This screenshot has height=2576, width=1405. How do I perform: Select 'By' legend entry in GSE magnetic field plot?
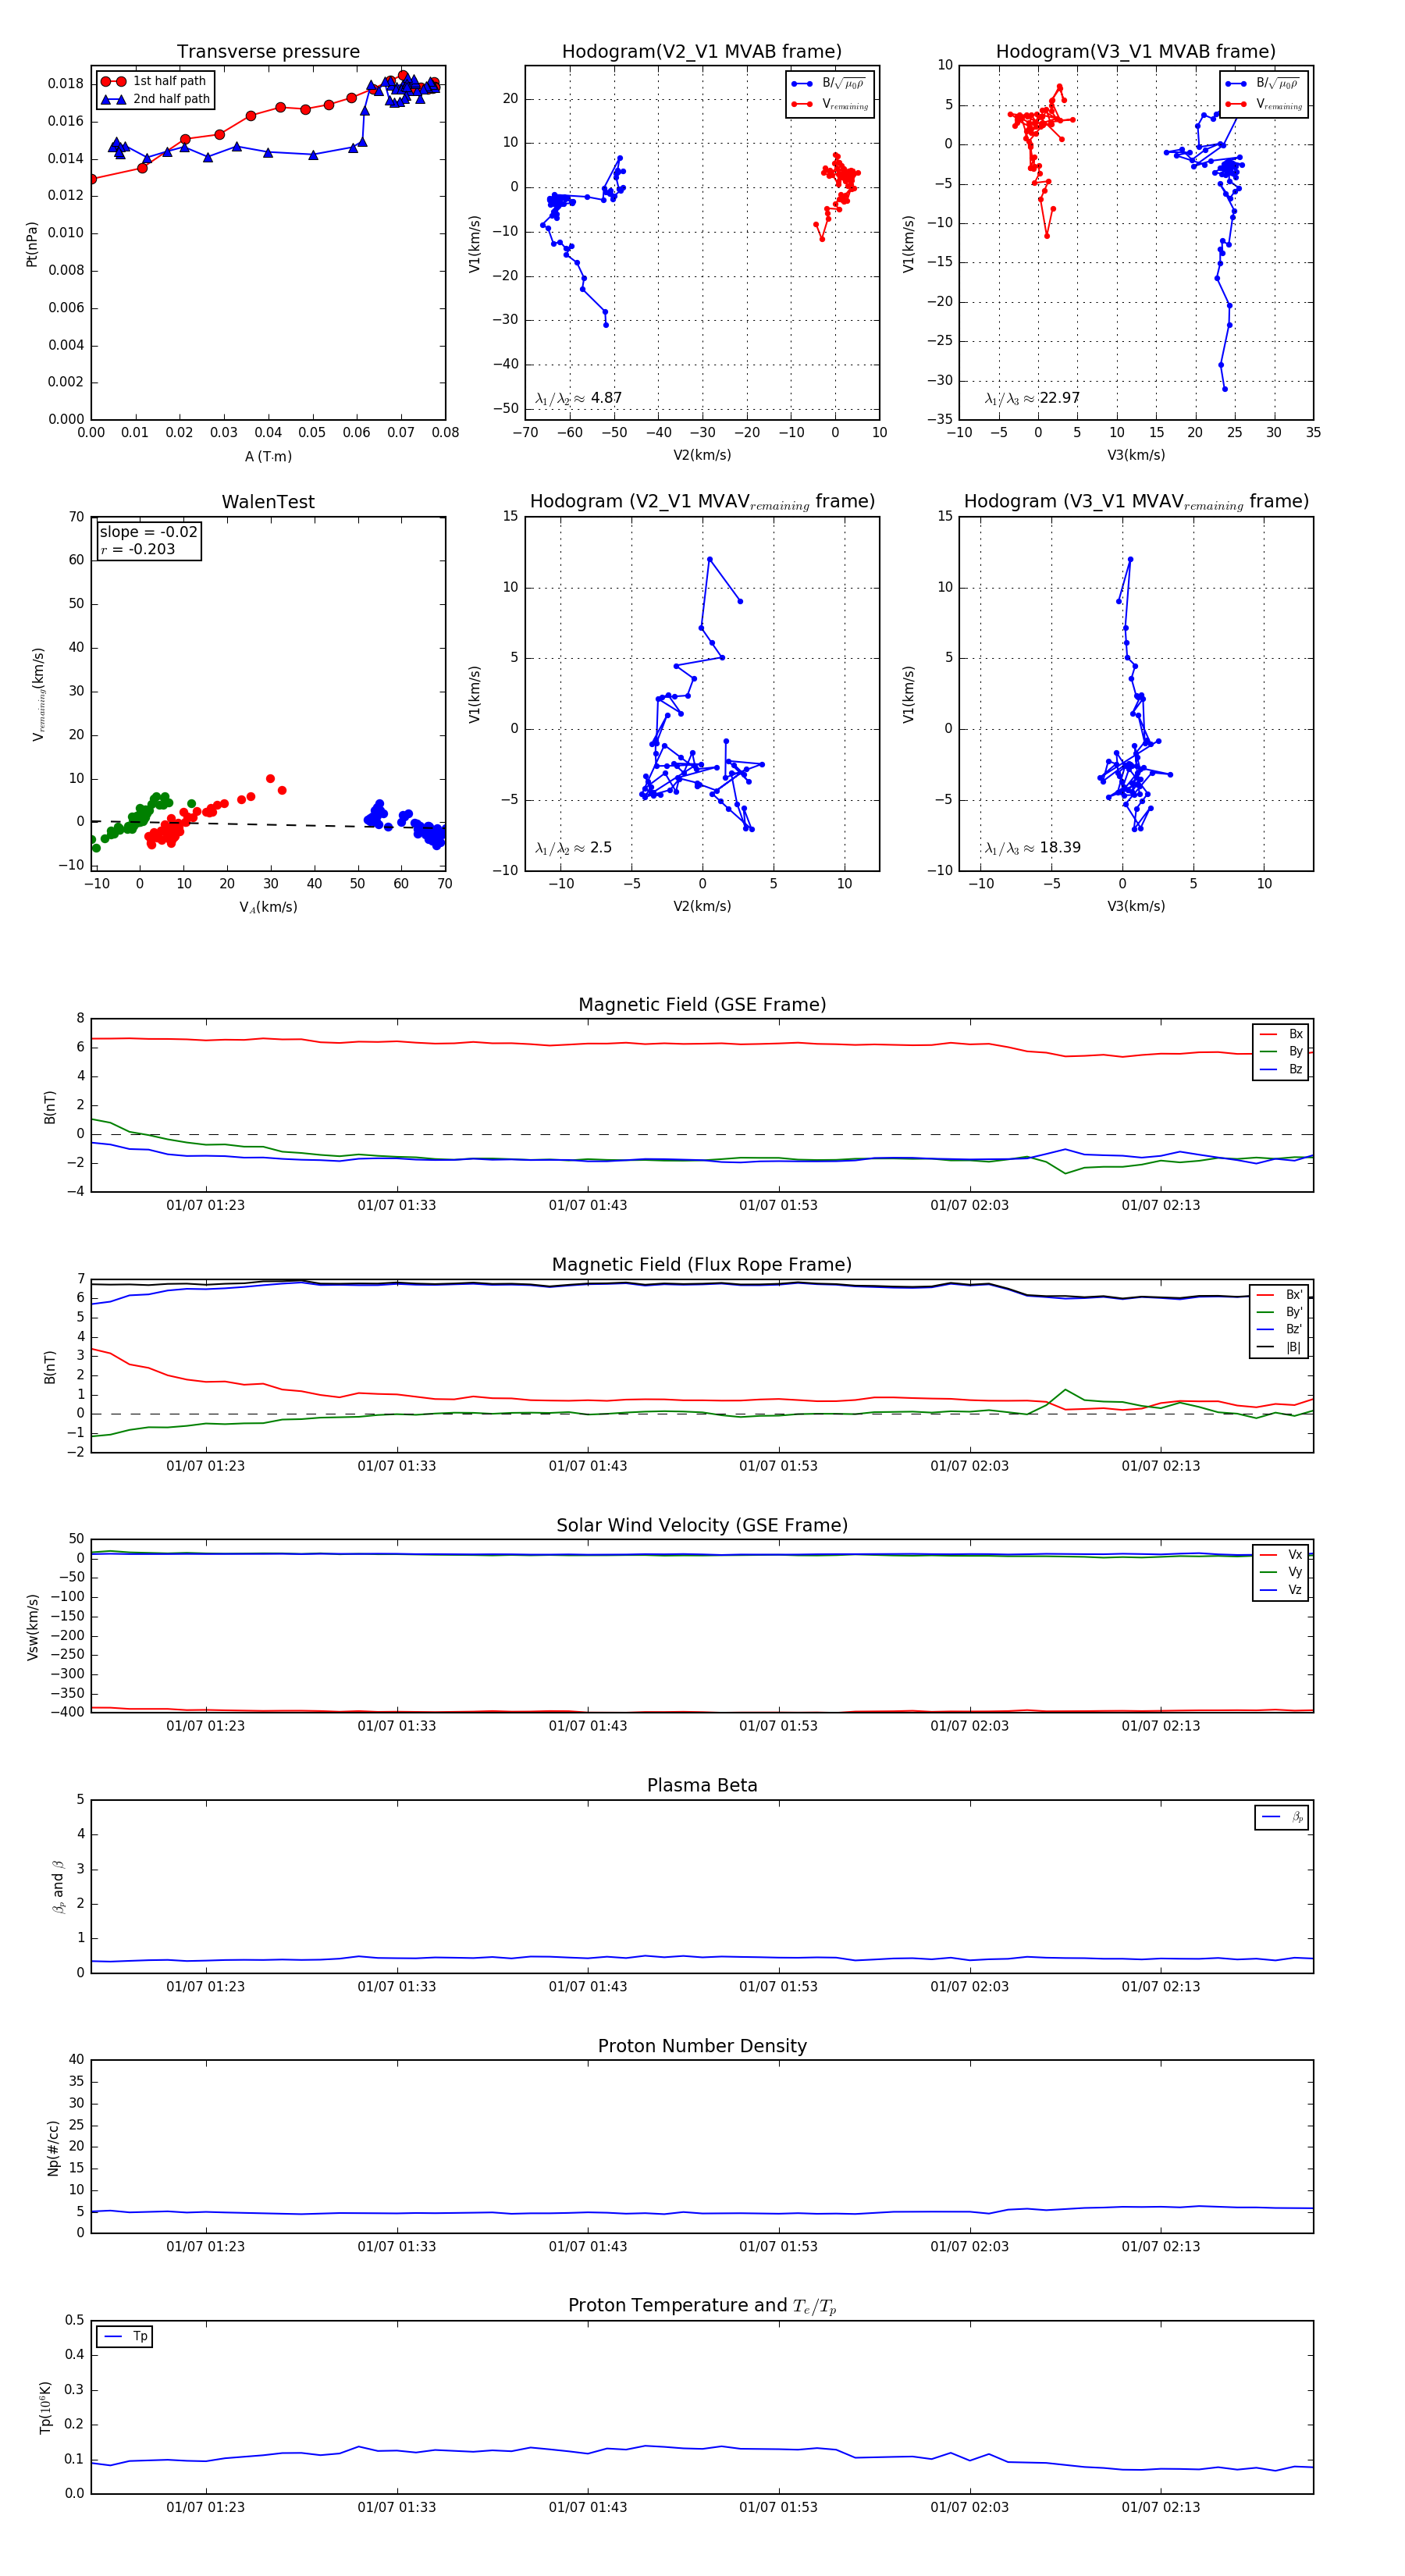1281,1051
